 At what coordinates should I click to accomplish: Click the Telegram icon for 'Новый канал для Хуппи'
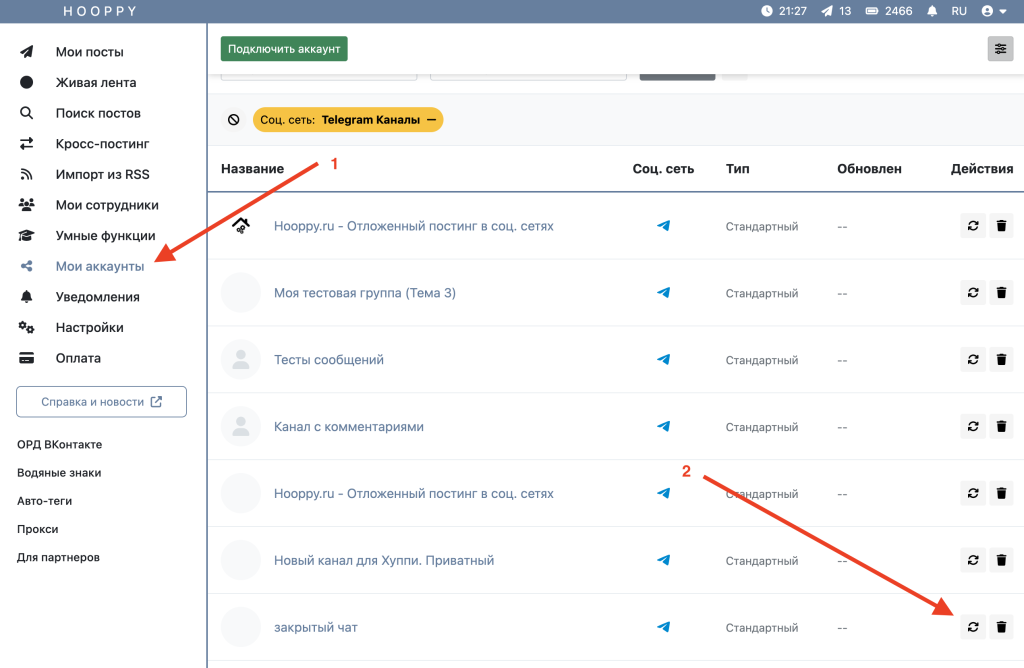point(663,560)
